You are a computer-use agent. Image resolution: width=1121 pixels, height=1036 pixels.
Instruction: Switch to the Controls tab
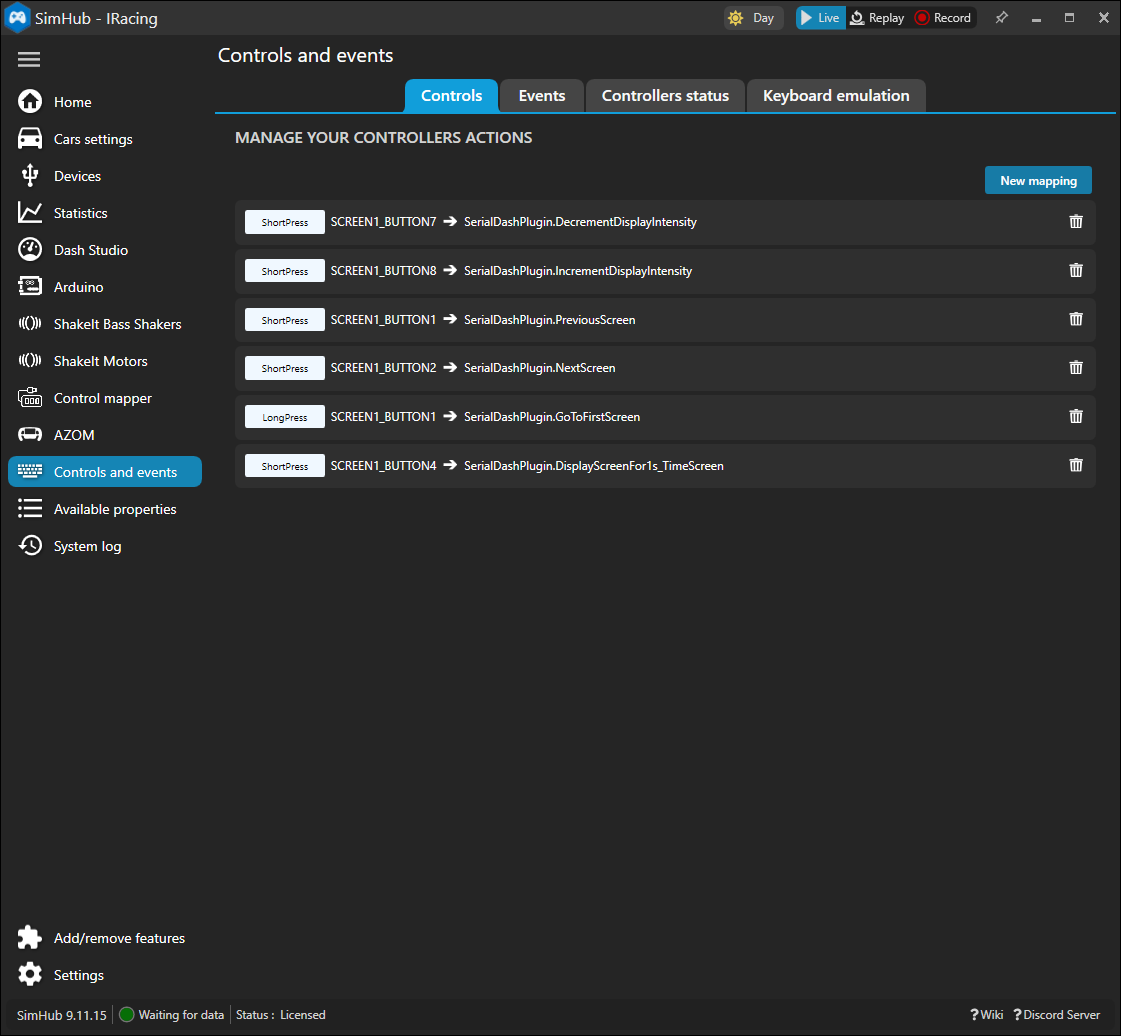[x=451, y=96]
